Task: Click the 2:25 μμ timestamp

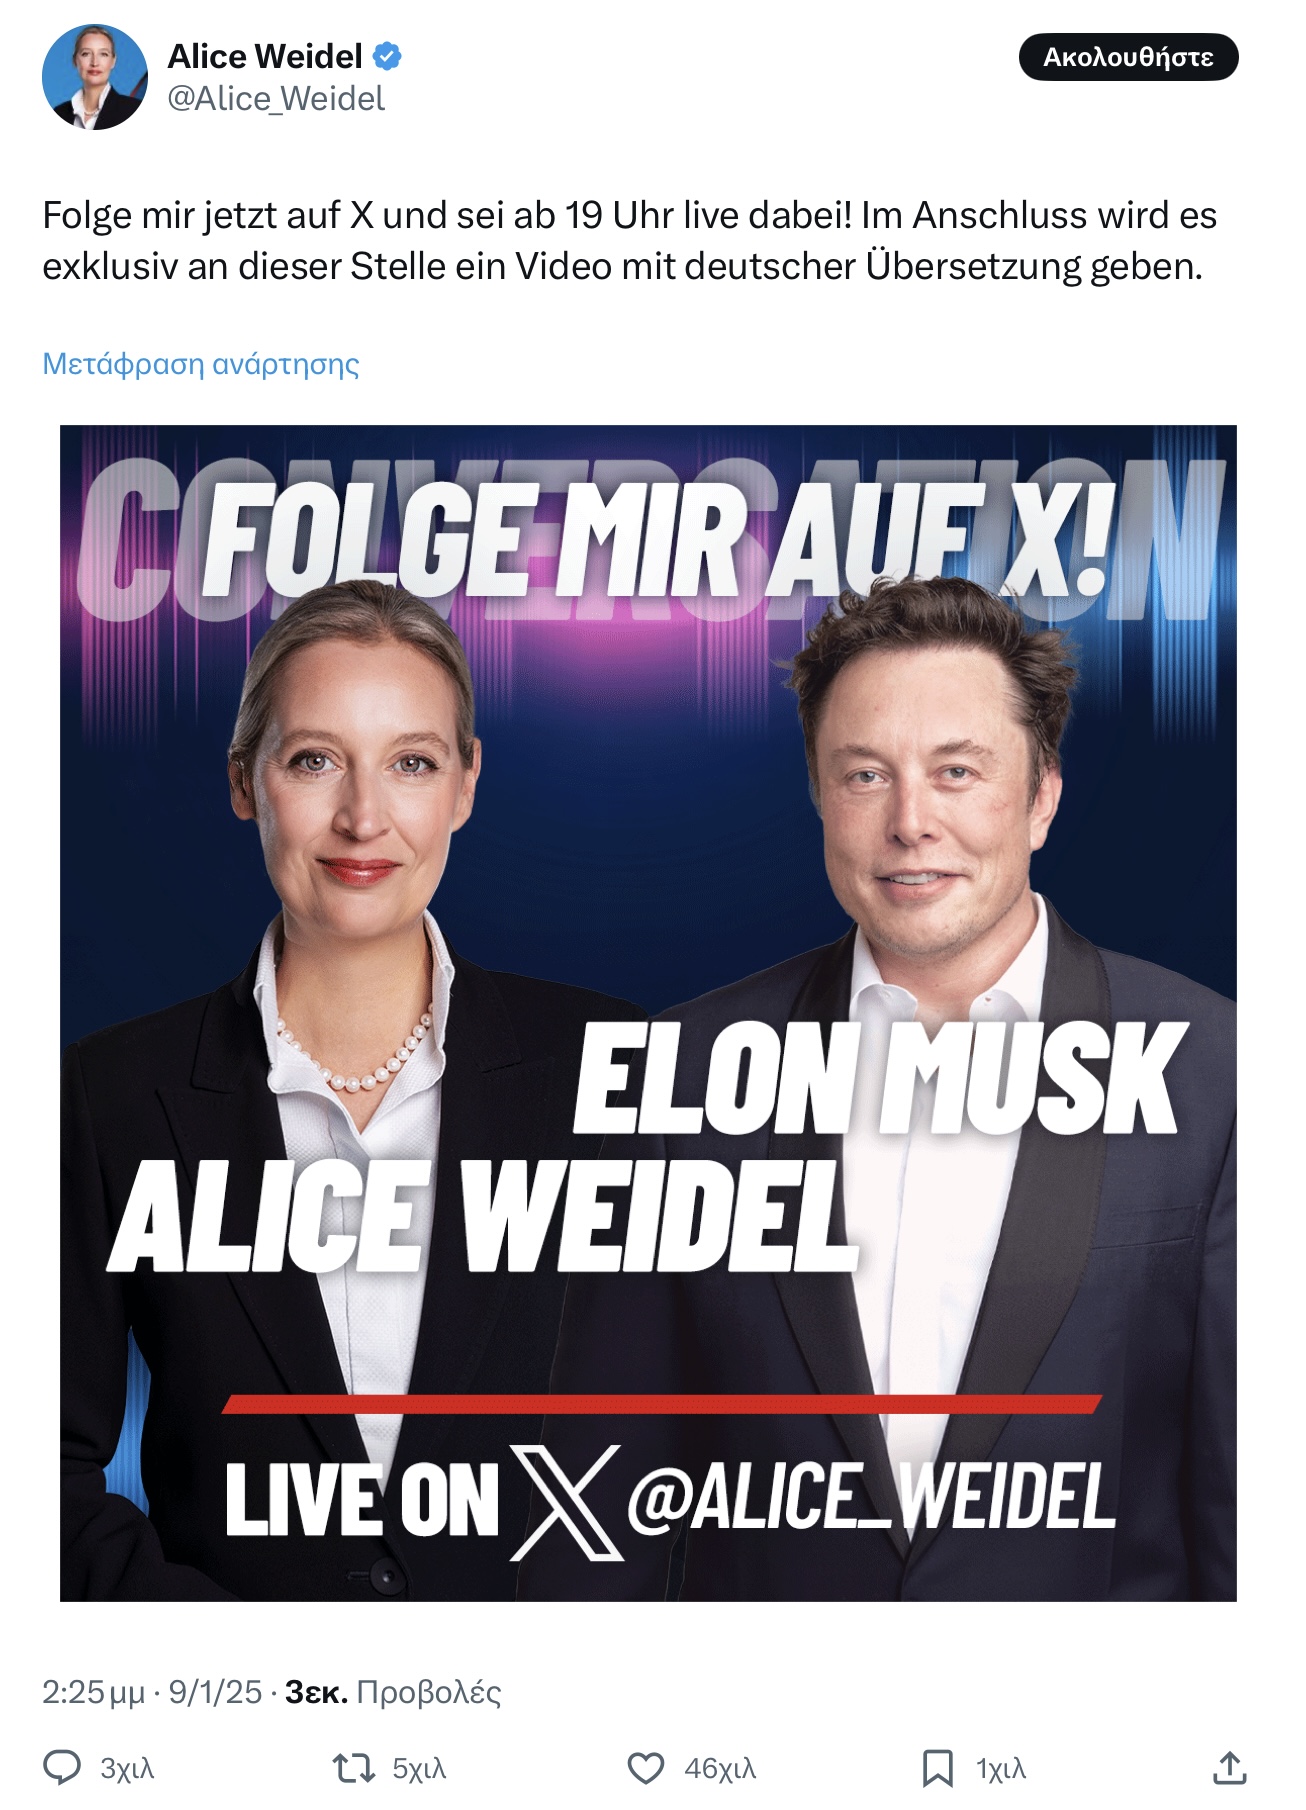Action: [93, 1692]
